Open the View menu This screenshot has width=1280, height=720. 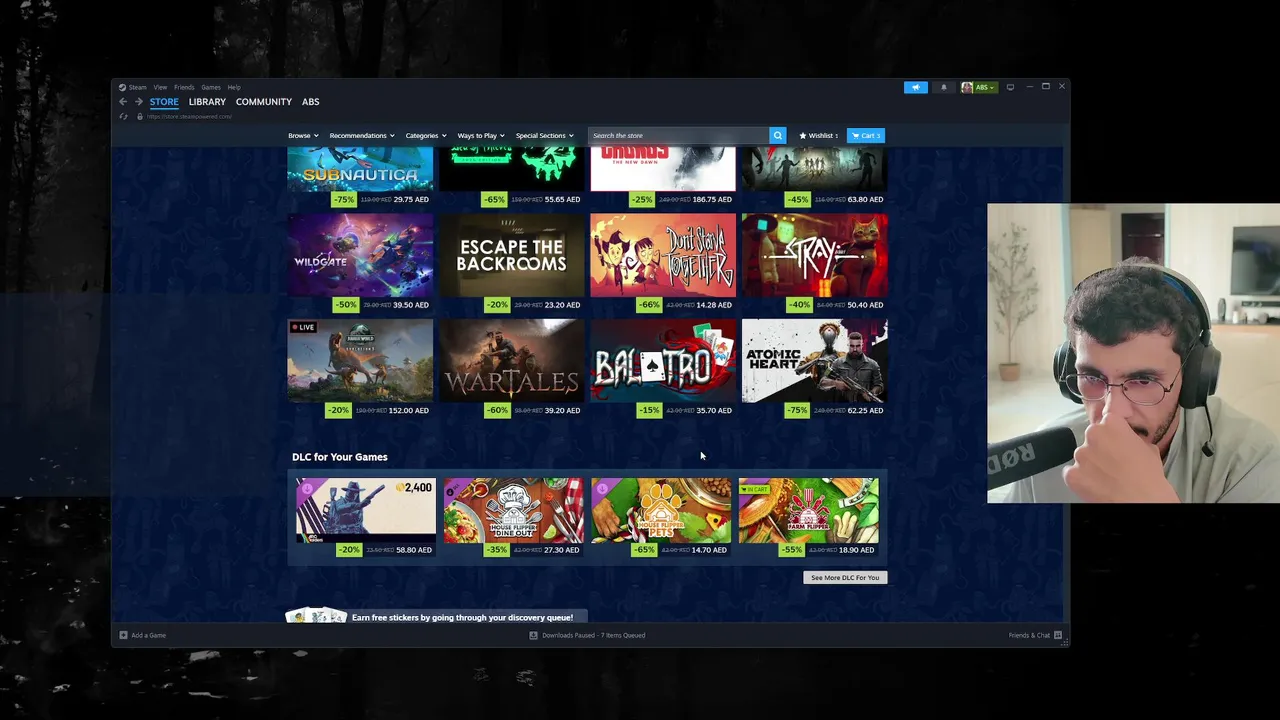pyautogui.click(x=160, y=87)
